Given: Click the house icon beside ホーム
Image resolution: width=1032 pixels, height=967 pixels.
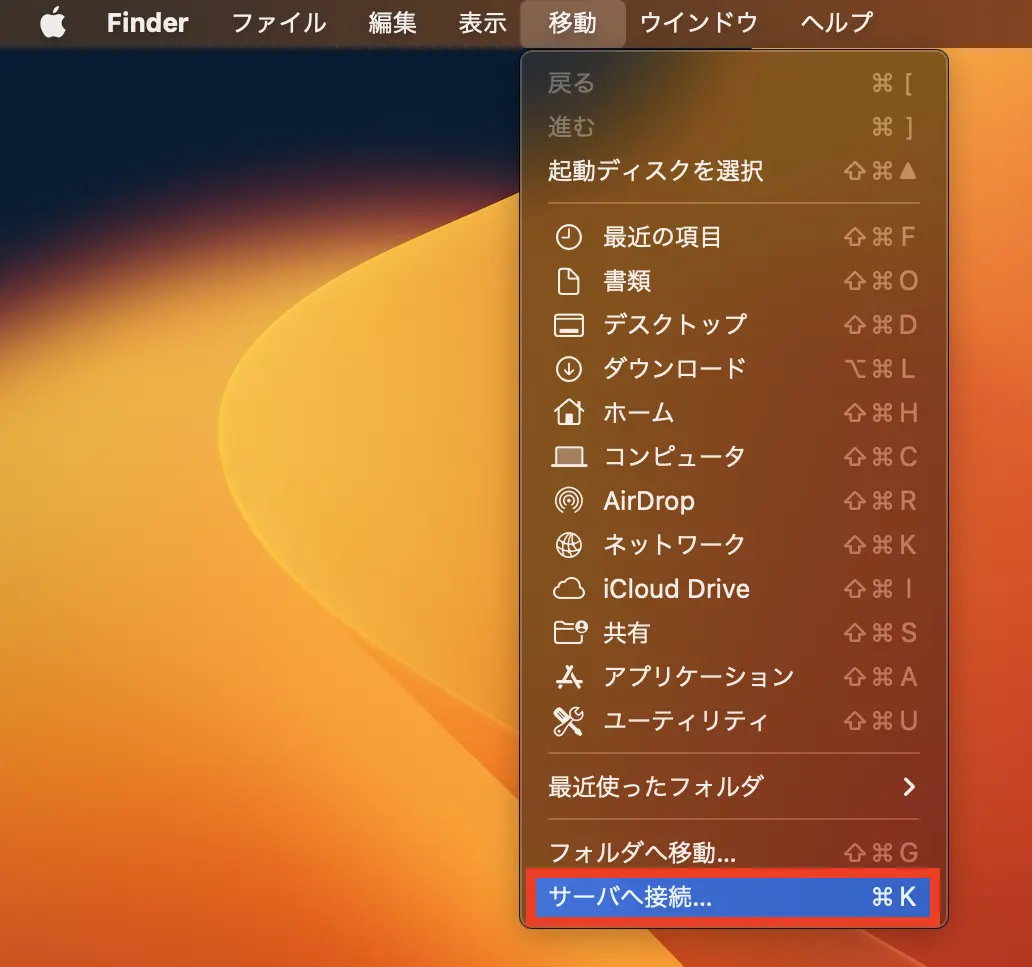Looking at the screenshot, I should tap(569, 413).
